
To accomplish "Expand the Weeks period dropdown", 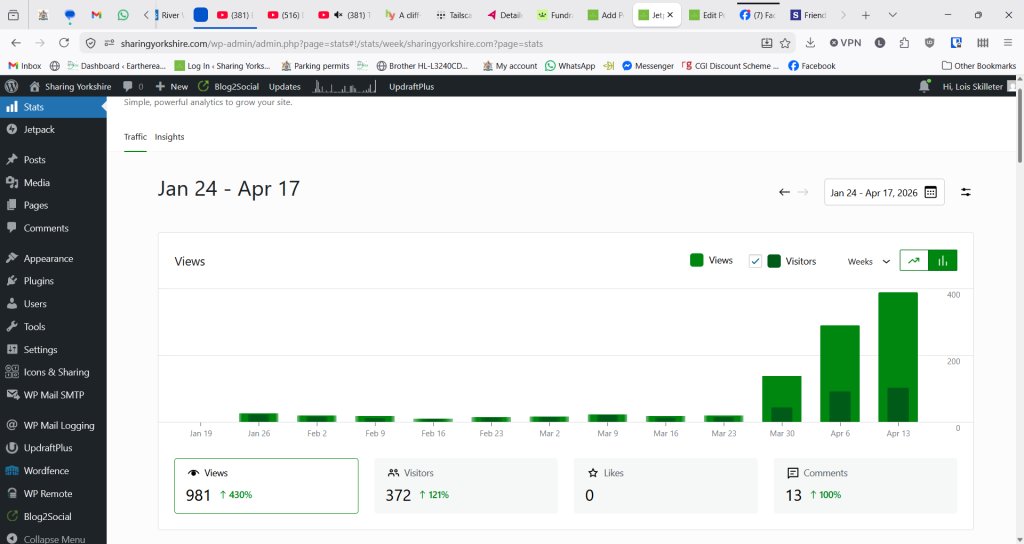I will [x=868, y=261].
